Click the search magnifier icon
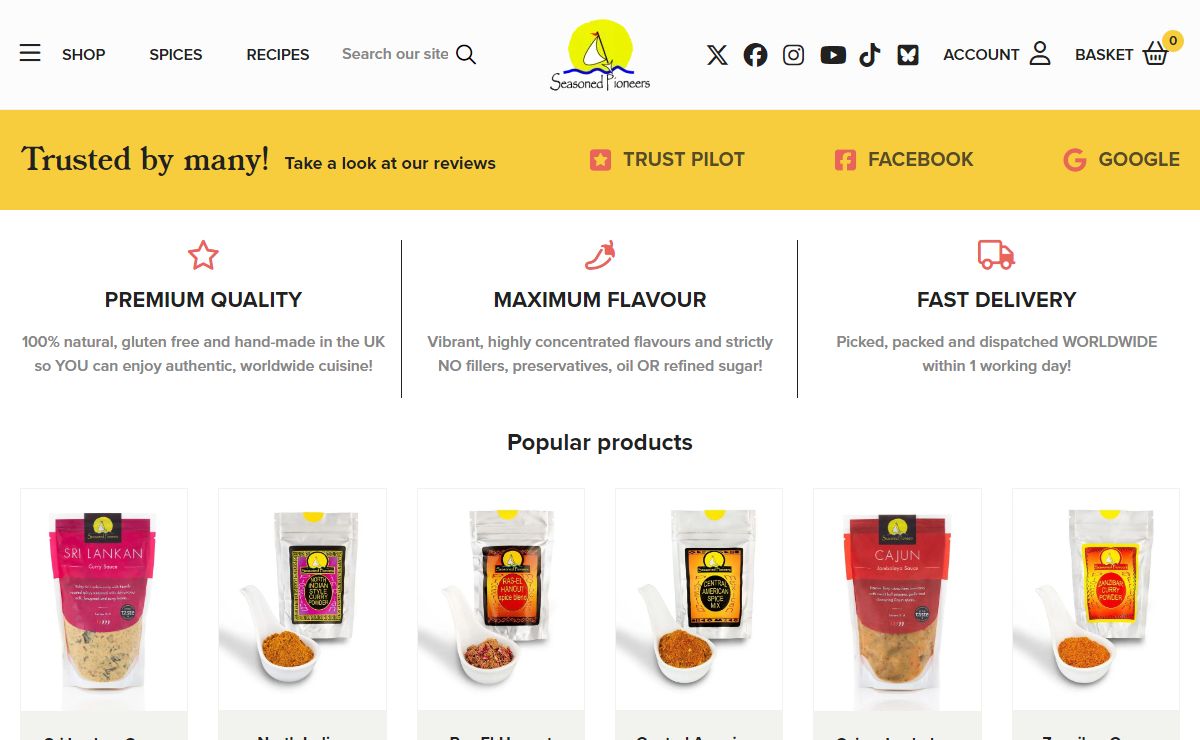1200x740 pixels. tap(466, 54)
